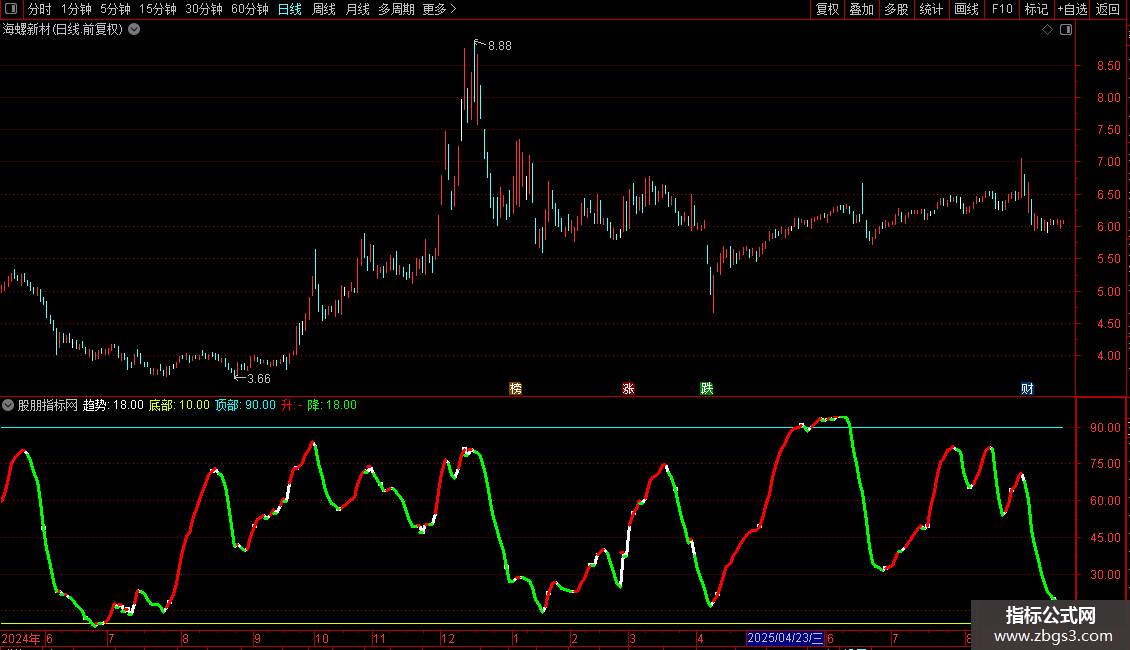
Task: Select the 日线 daily tab
Action: [290, 9]
